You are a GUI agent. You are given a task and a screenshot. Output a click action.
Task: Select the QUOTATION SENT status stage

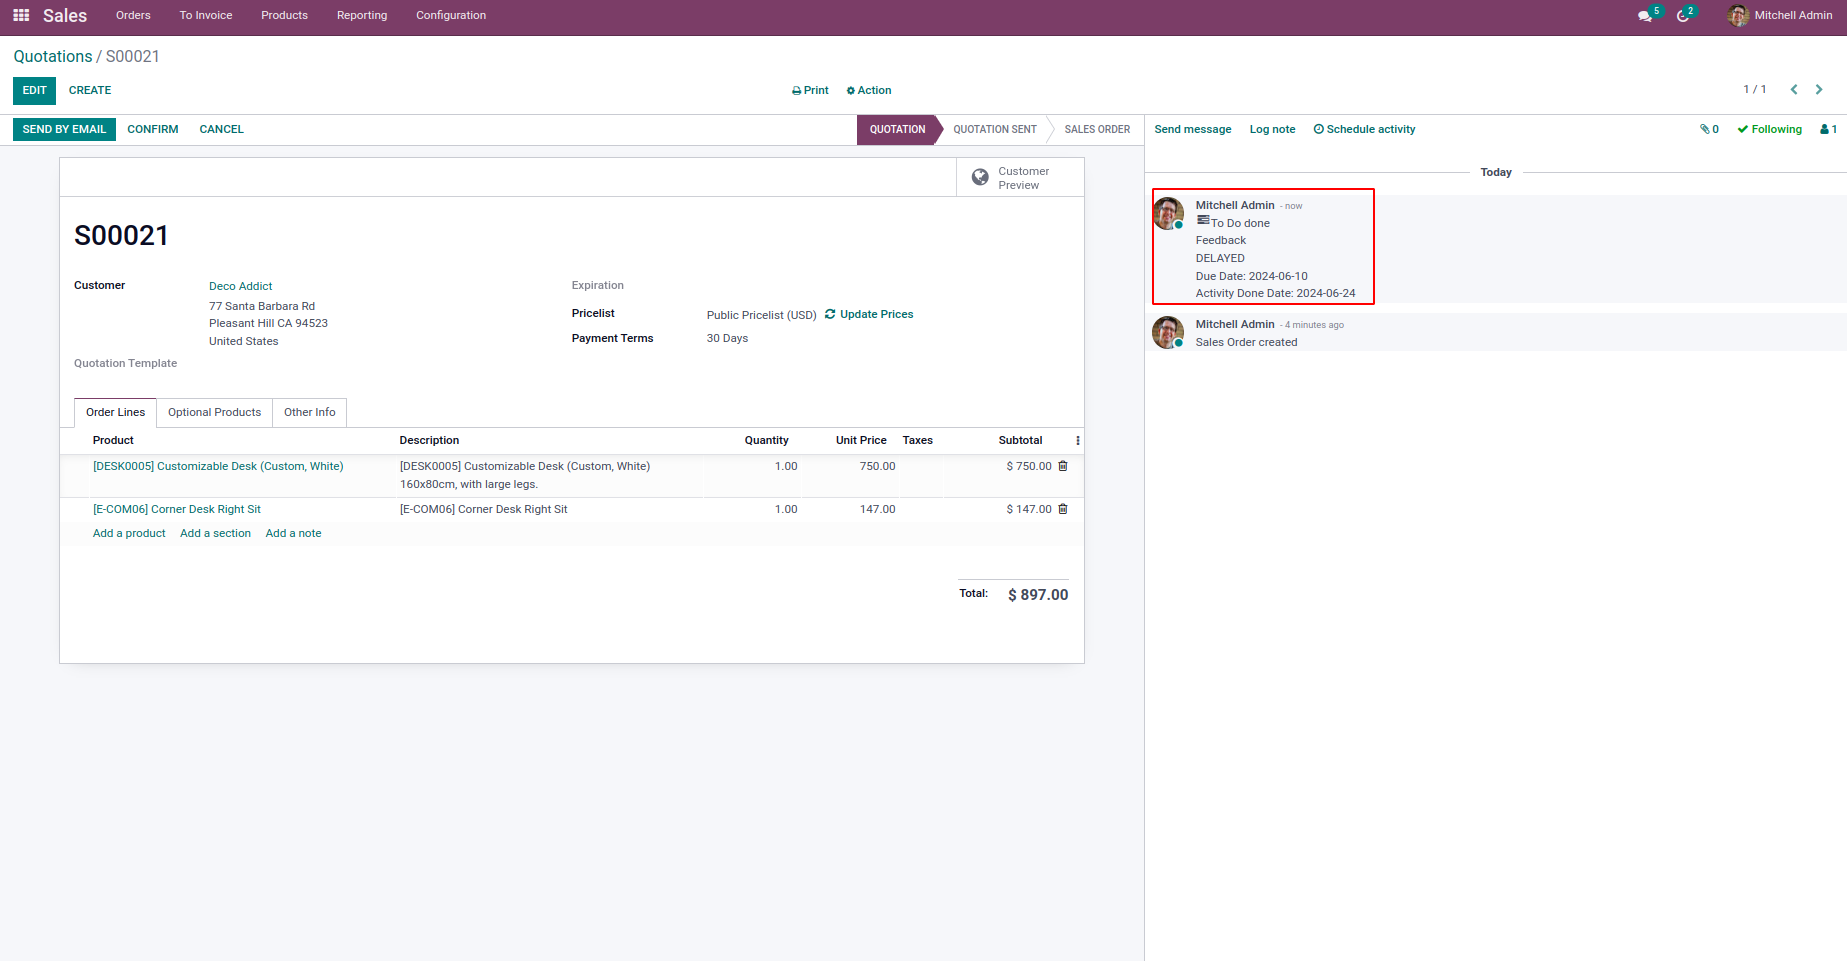tap(995, 129)
